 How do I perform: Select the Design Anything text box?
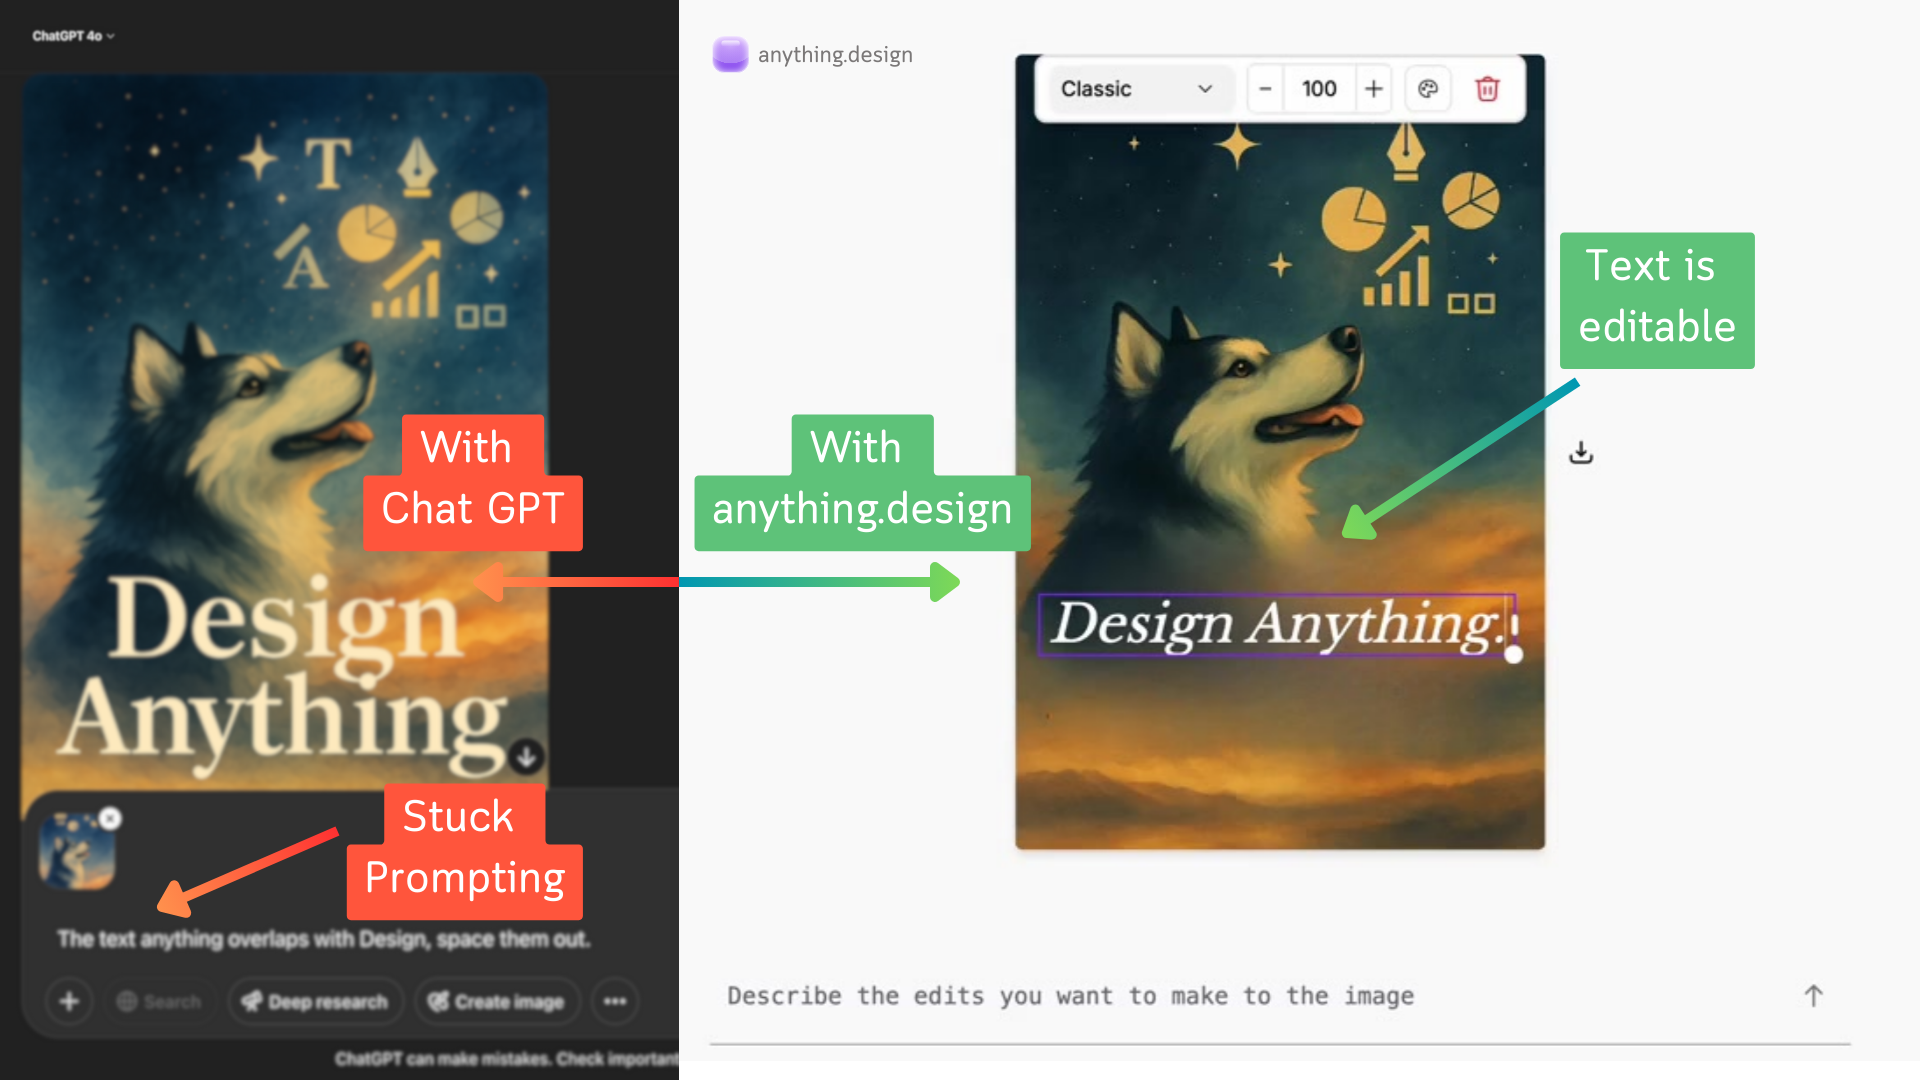point(1277,624)
